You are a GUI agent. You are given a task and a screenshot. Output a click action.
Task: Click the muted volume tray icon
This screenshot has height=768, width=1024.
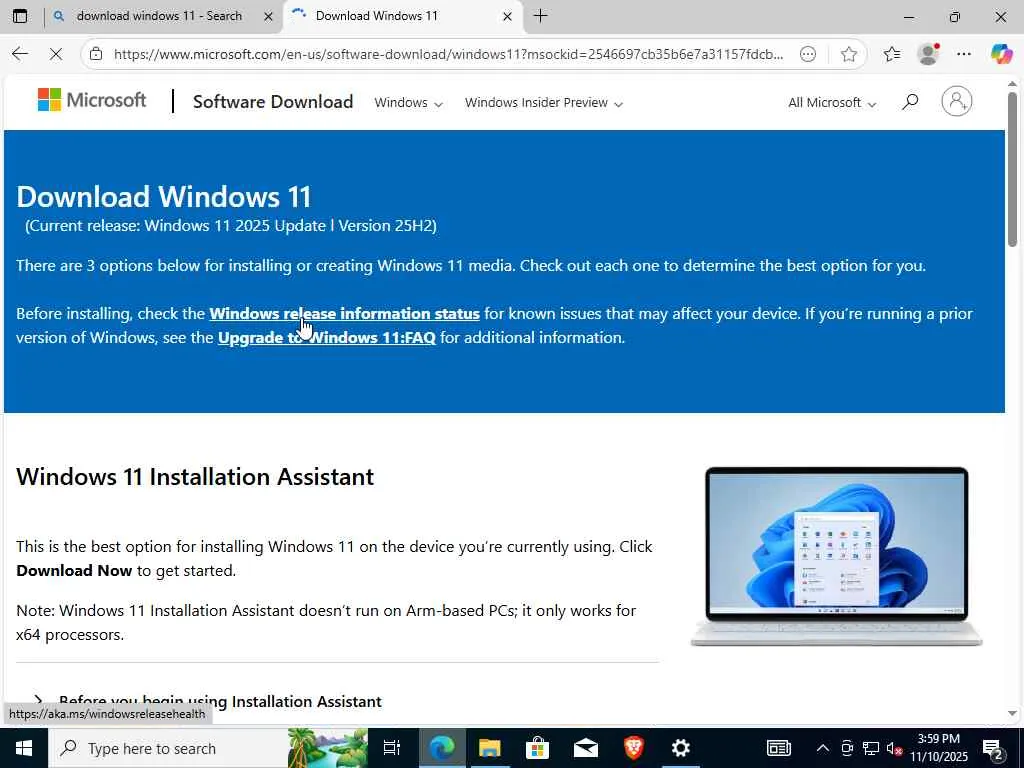[x=894, y=748]
